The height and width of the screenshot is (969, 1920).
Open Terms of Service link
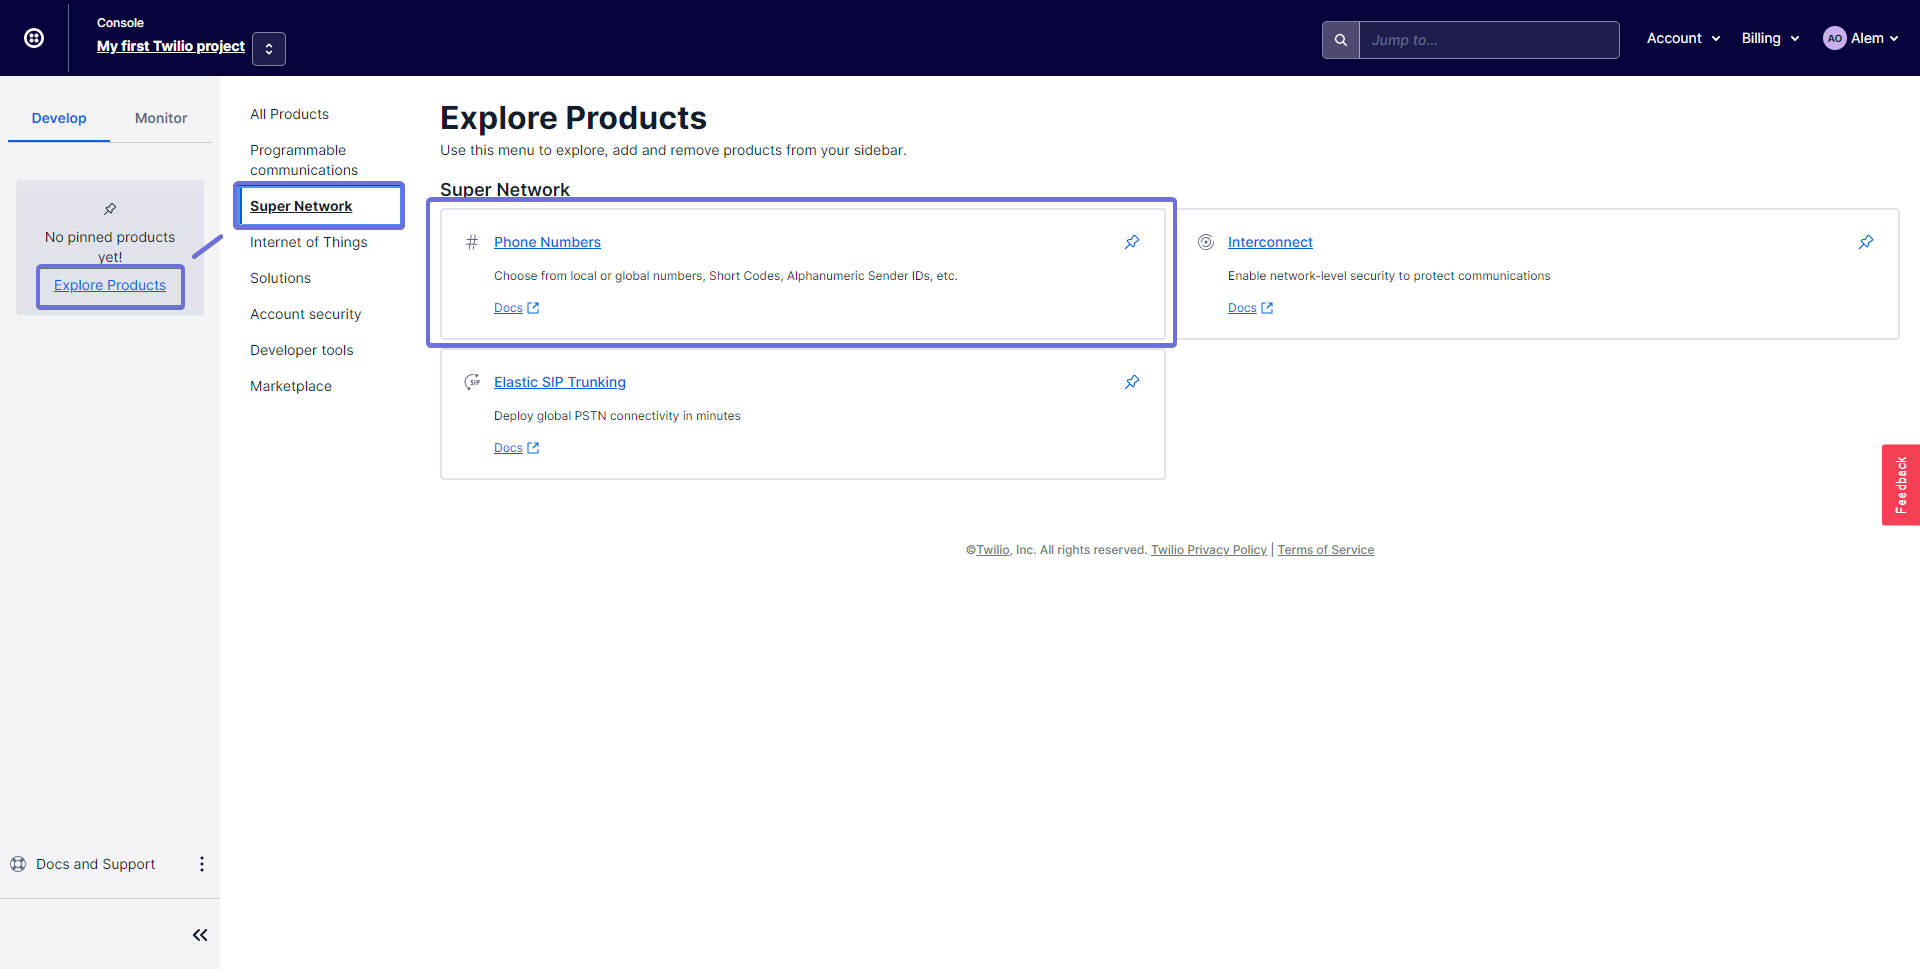[x=1326, y=550]
